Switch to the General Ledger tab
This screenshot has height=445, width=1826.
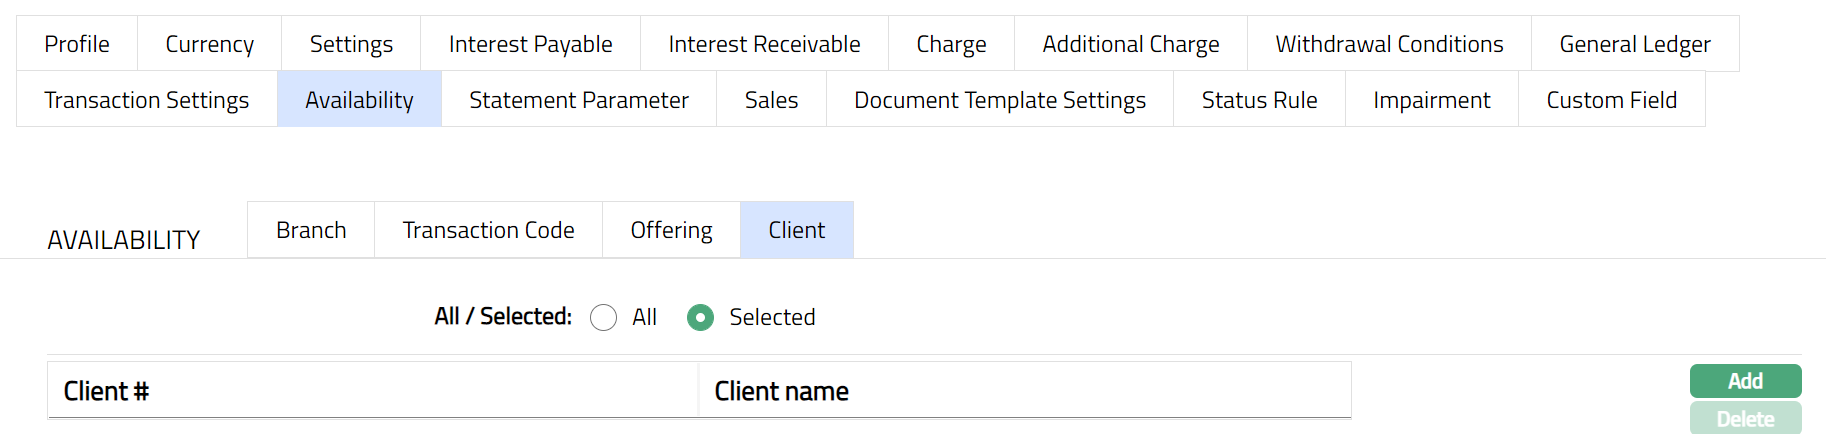pyautogui.click(x=1634, y=44)
